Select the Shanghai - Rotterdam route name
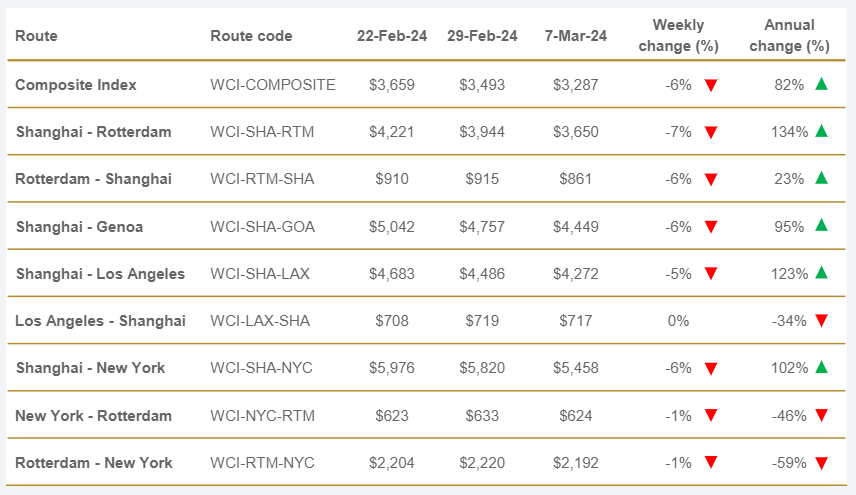This screenshot has height=495, width=856. [93, 132]
